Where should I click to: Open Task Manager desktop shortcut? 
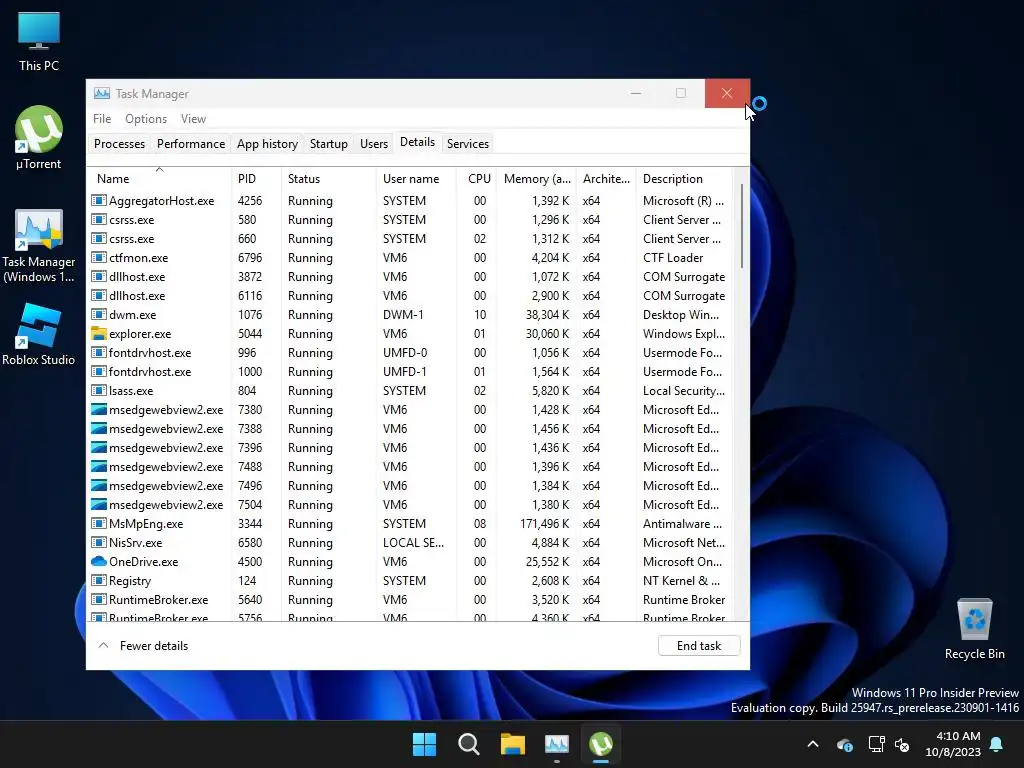click(x=39, y=246)
